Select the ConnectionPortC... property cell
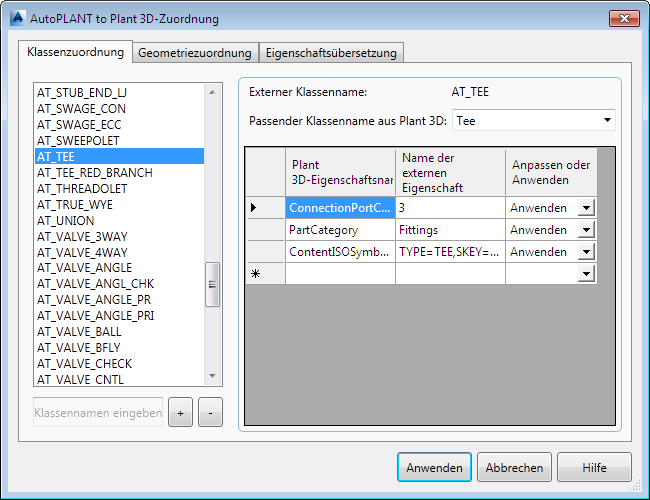 pyautogui.click(x=340, y=208)
